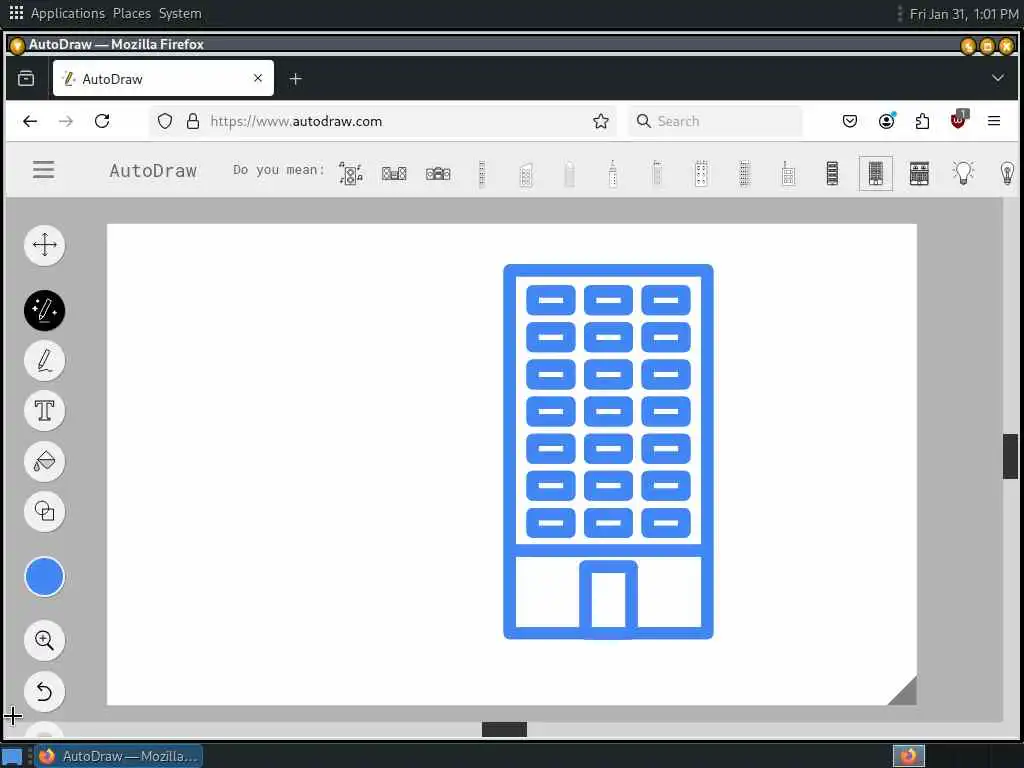
Task: Click the blue building drawing on canvas
Action: 608,451
